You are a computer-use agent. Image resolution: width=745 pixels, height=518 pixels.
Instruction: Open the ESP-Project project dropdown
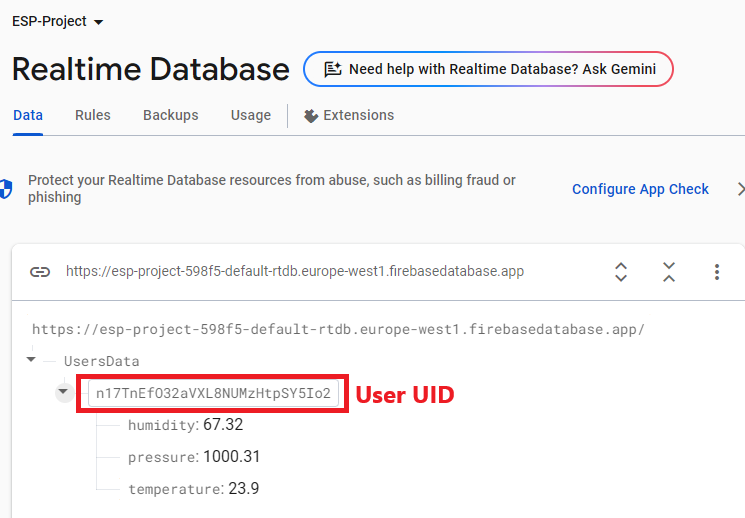(57, 21)
